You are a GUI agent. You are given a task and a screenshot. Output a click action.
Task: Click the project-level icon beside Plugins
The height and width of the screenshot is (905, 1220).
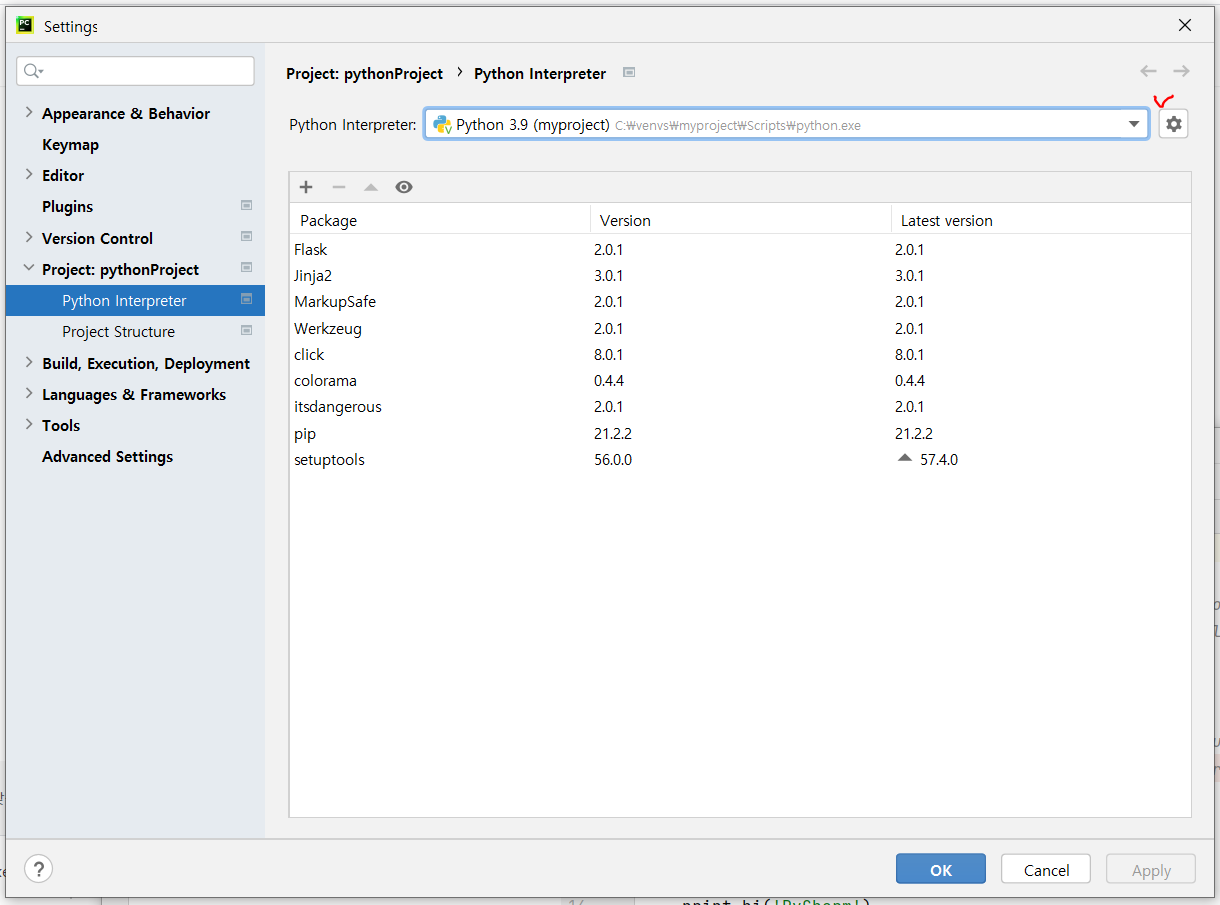pos(246,205)
